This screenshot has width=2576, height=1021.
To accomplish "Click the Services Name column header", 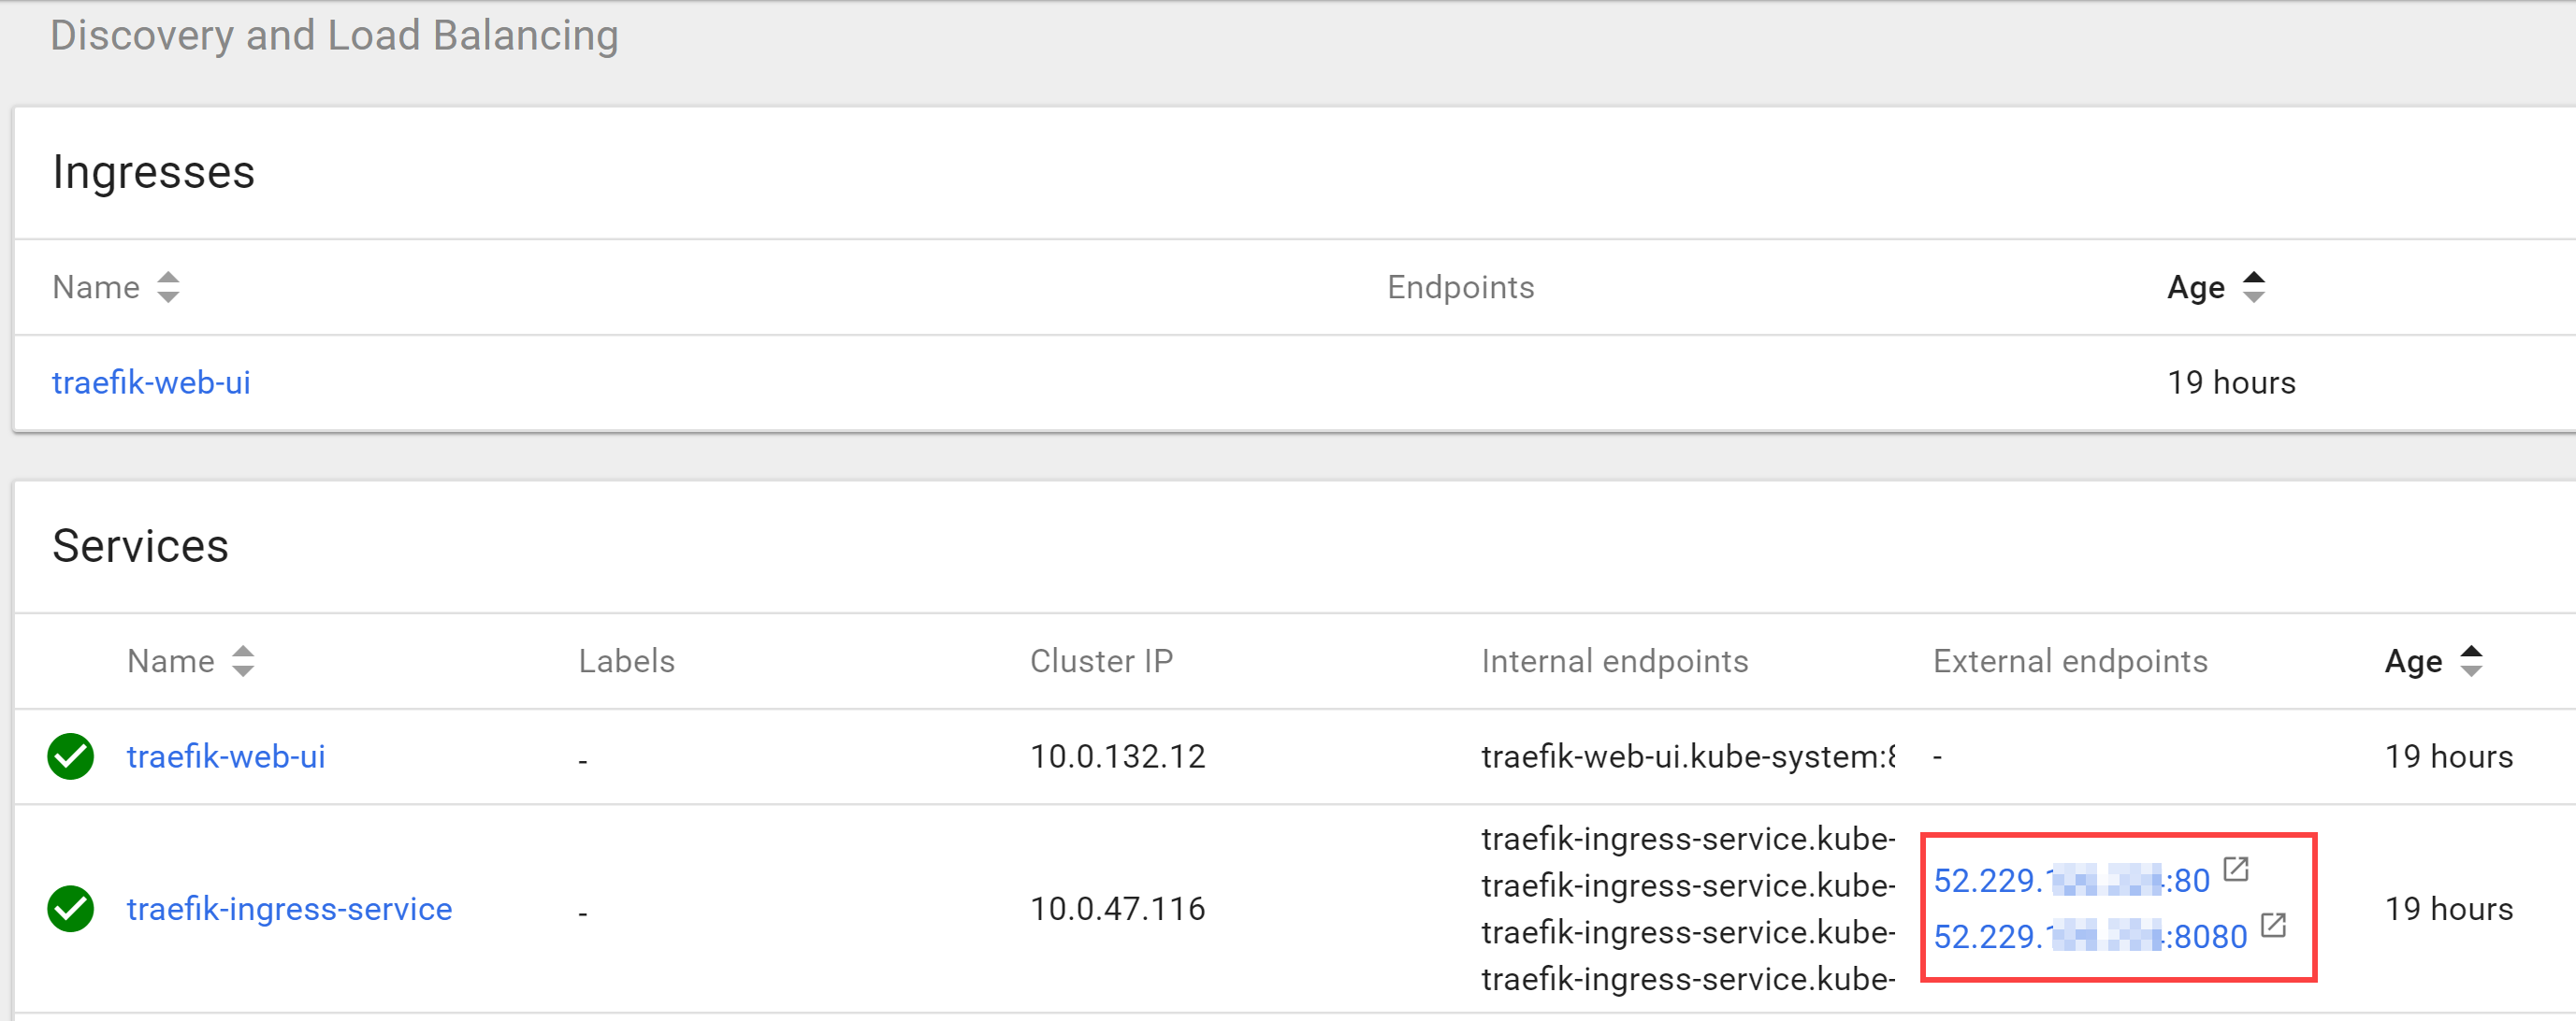I will pos(171,662).
